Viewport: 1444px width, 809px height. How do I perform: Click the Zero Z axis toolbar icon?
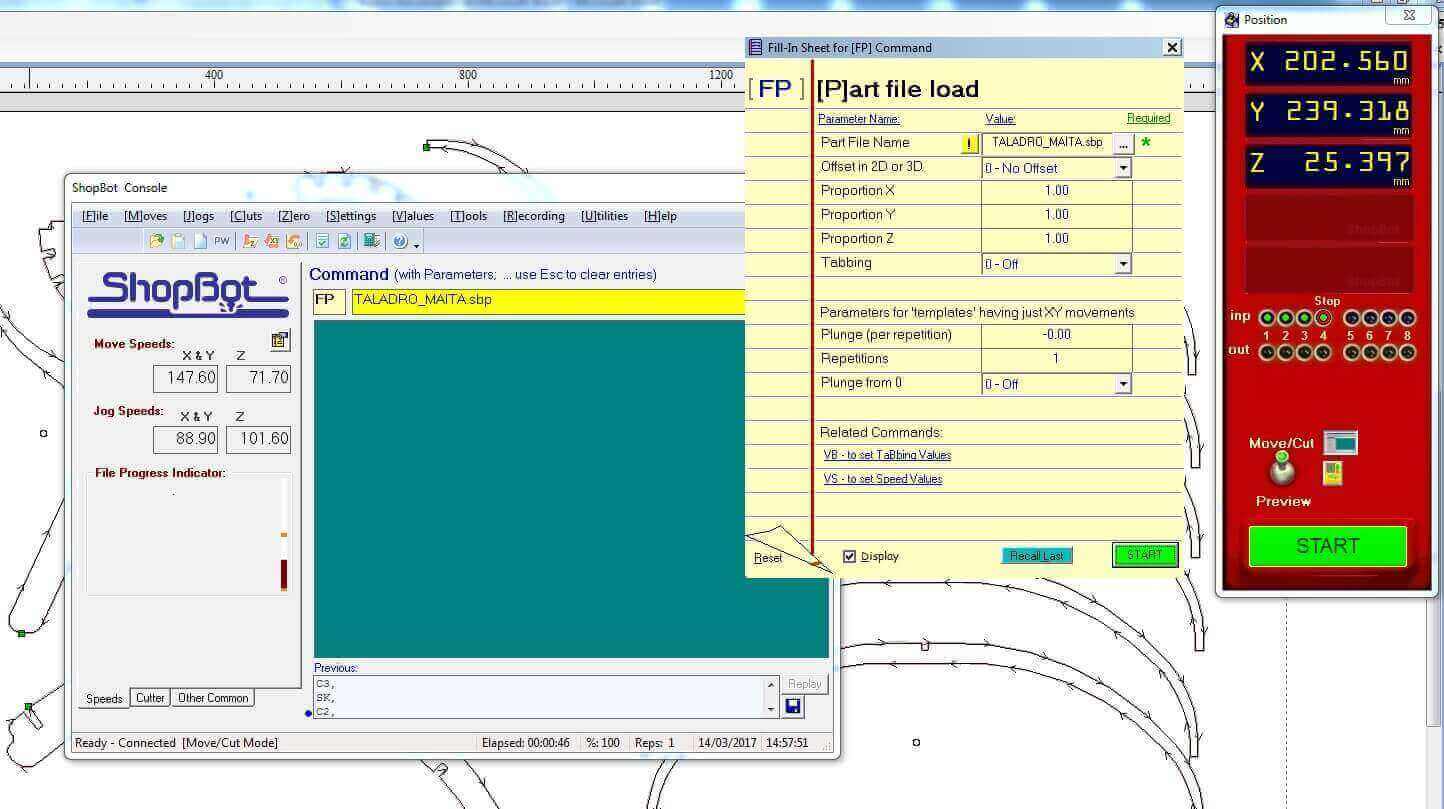(x=251, y=240)
